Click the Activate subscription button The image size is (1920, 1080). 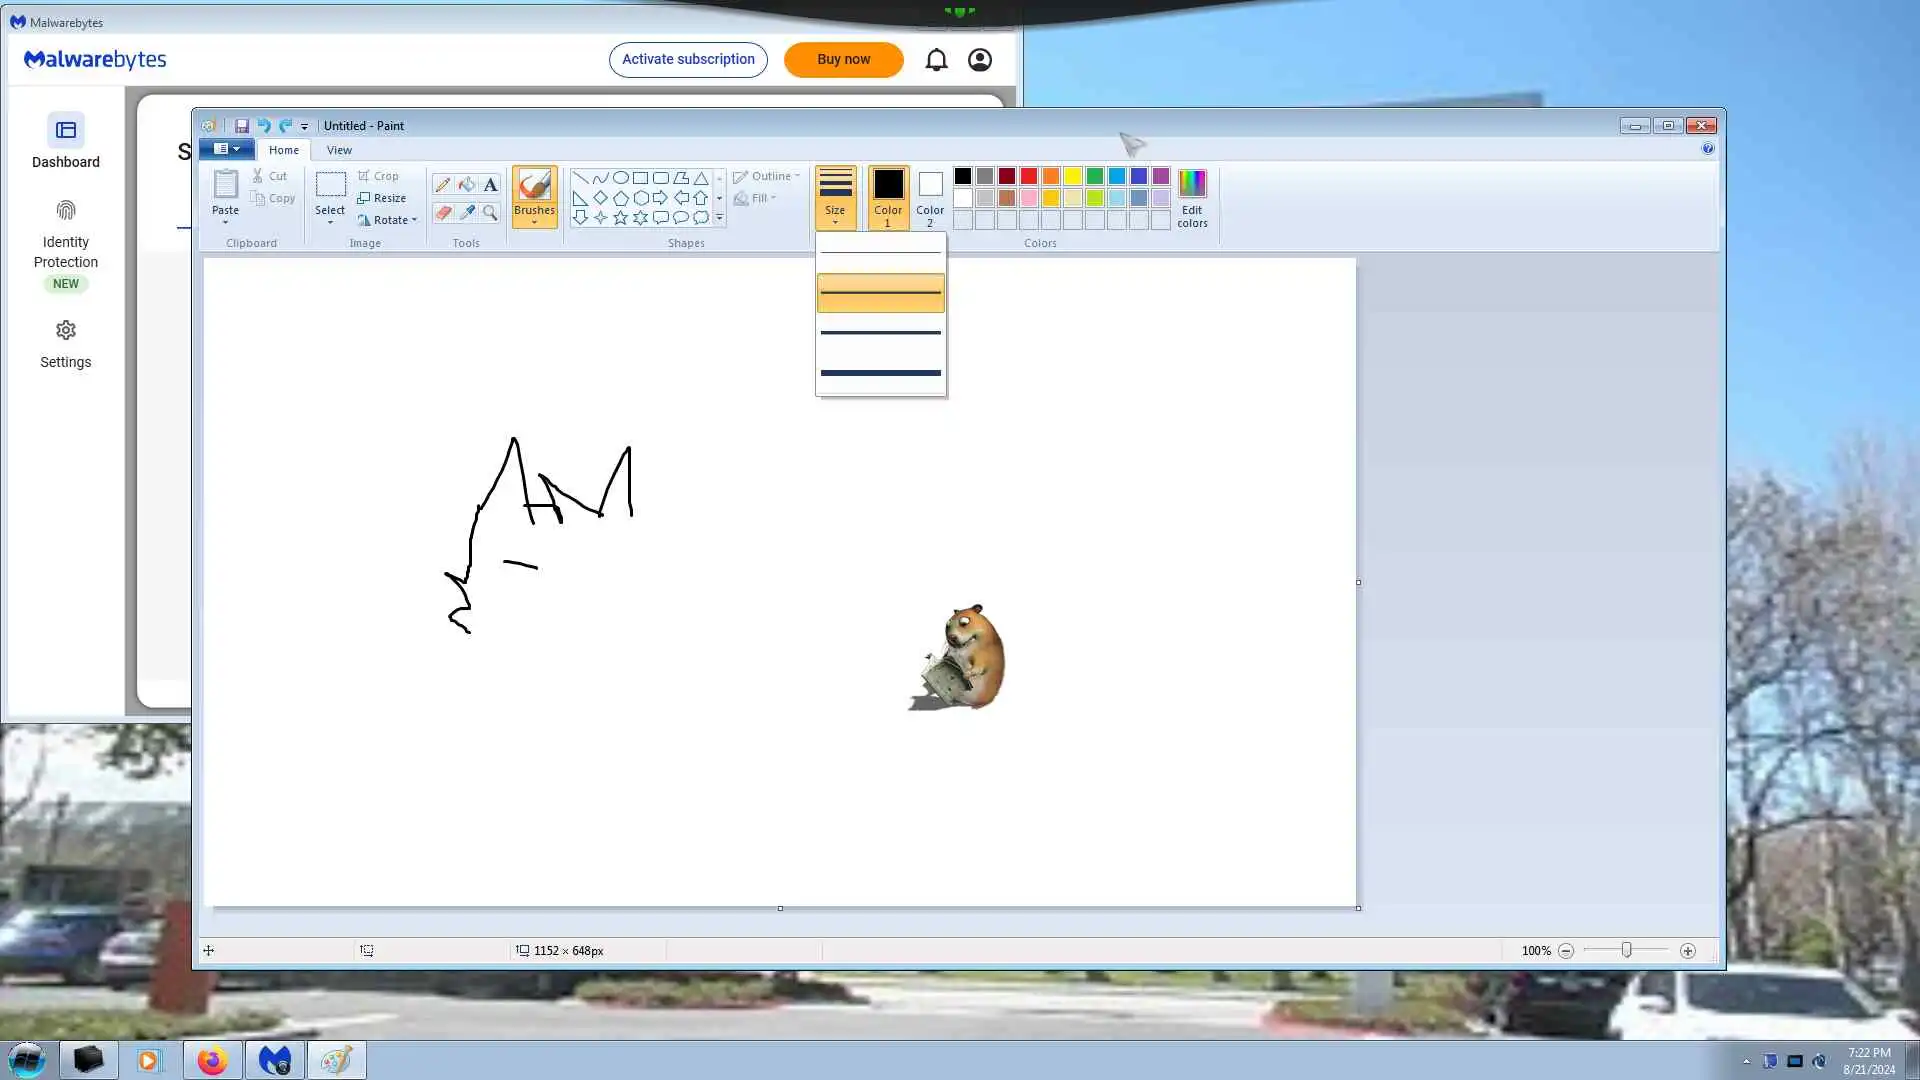tap(688, 59)
